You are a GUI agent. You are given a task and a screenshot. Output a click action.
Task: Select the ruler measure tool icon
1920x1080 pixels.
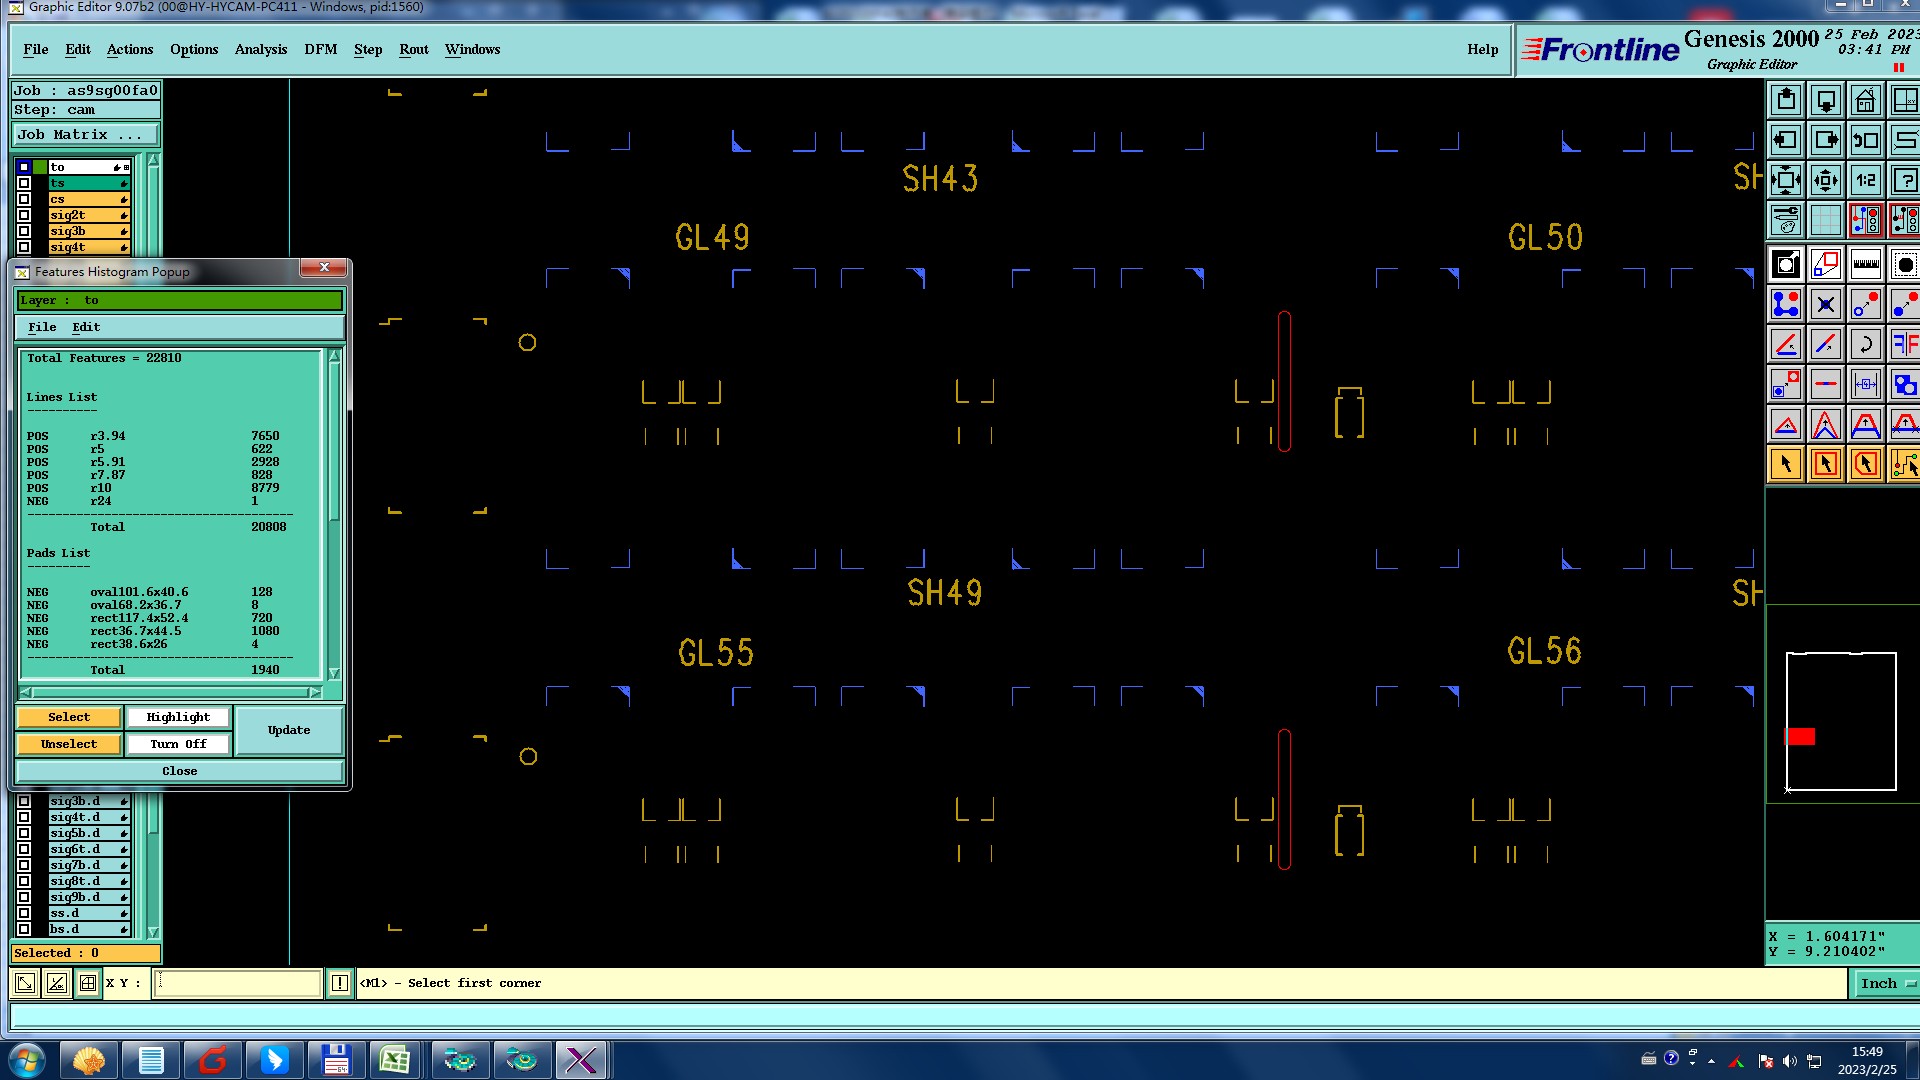coord(1865,265)
